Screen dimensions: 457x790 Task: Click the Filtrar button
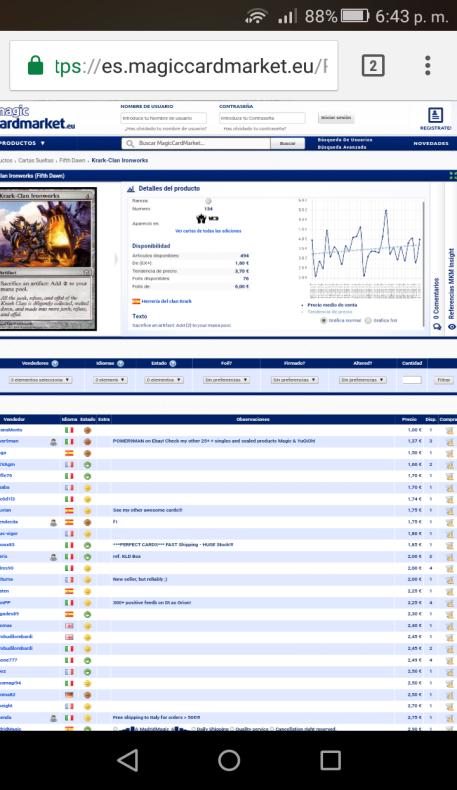pos(443,380)
